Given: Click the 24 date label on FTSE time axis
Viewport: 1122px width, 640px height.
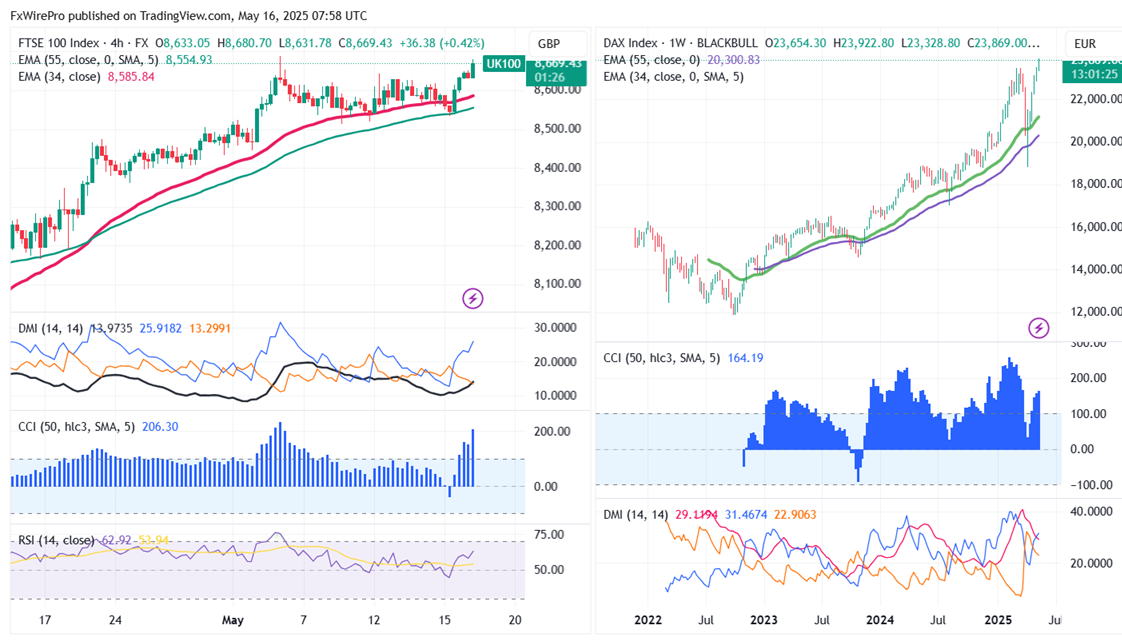Looking at the screenshot, I should [x=114, y=620].
